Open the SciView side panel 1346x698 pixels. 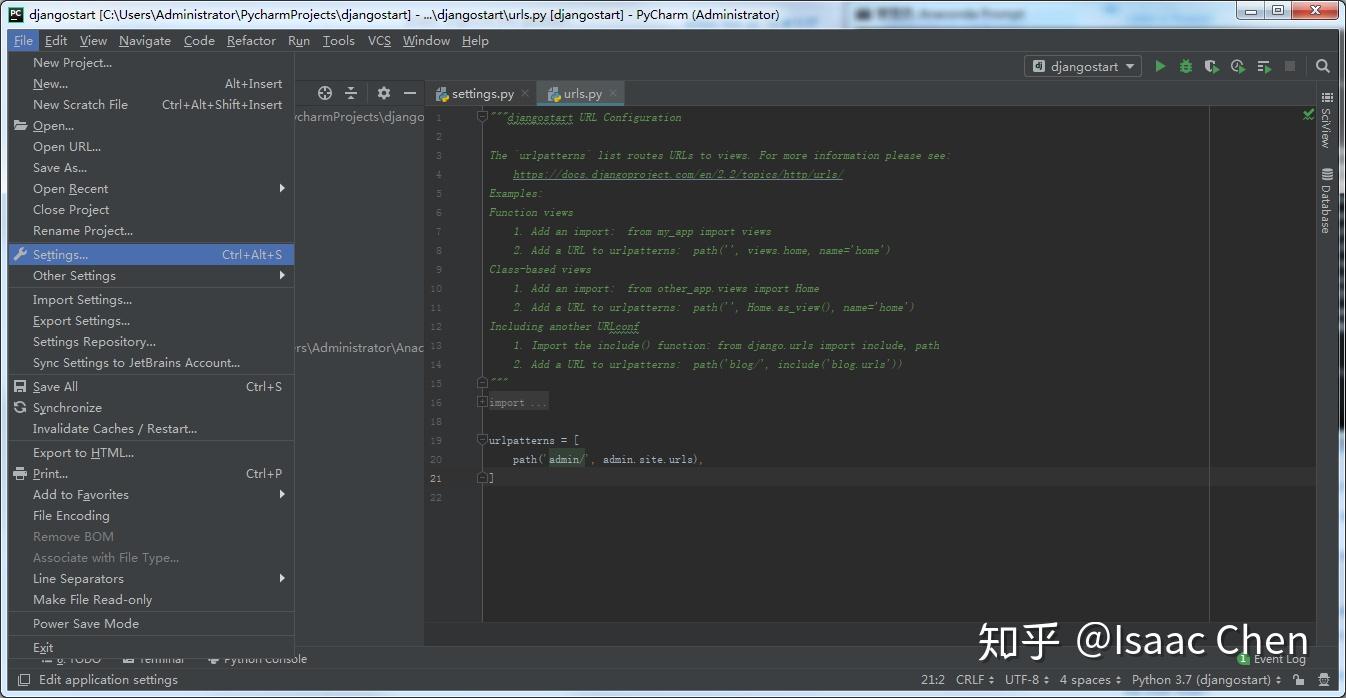[x=1327, y=120]
